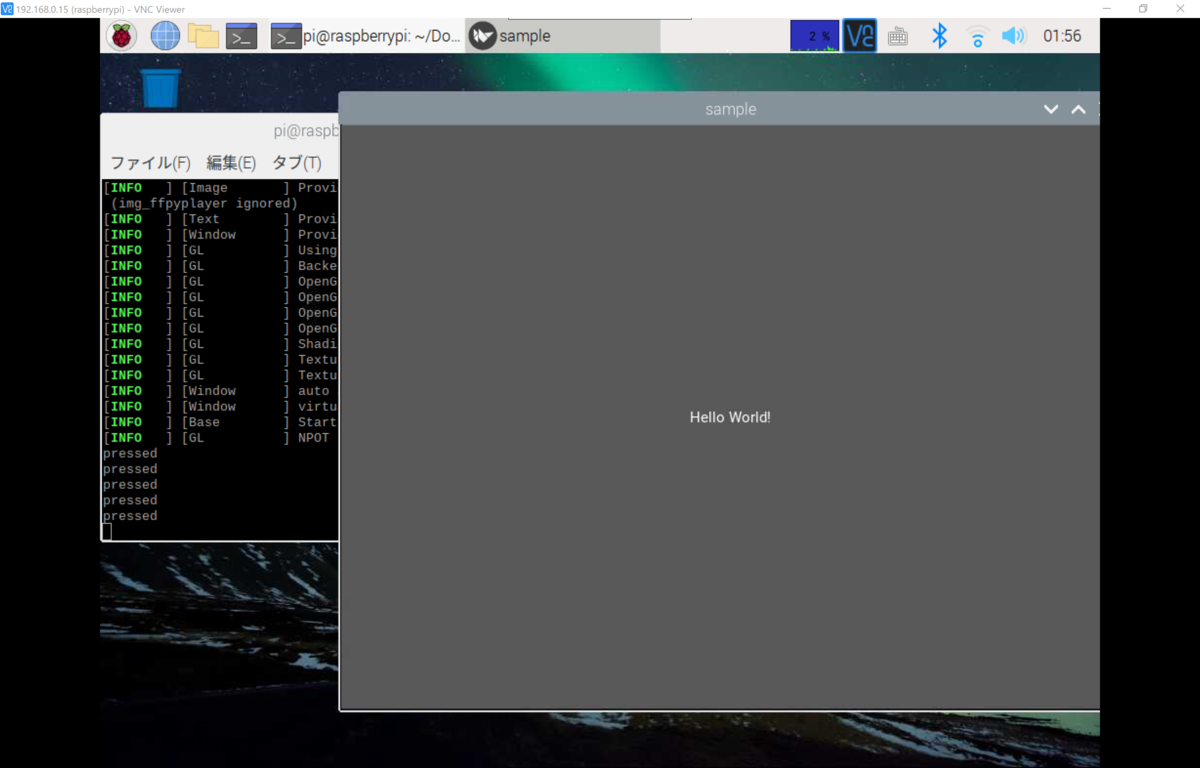Click the '[Text' log line in terminal
The image size is (1200, 768).
coord(220,219)
